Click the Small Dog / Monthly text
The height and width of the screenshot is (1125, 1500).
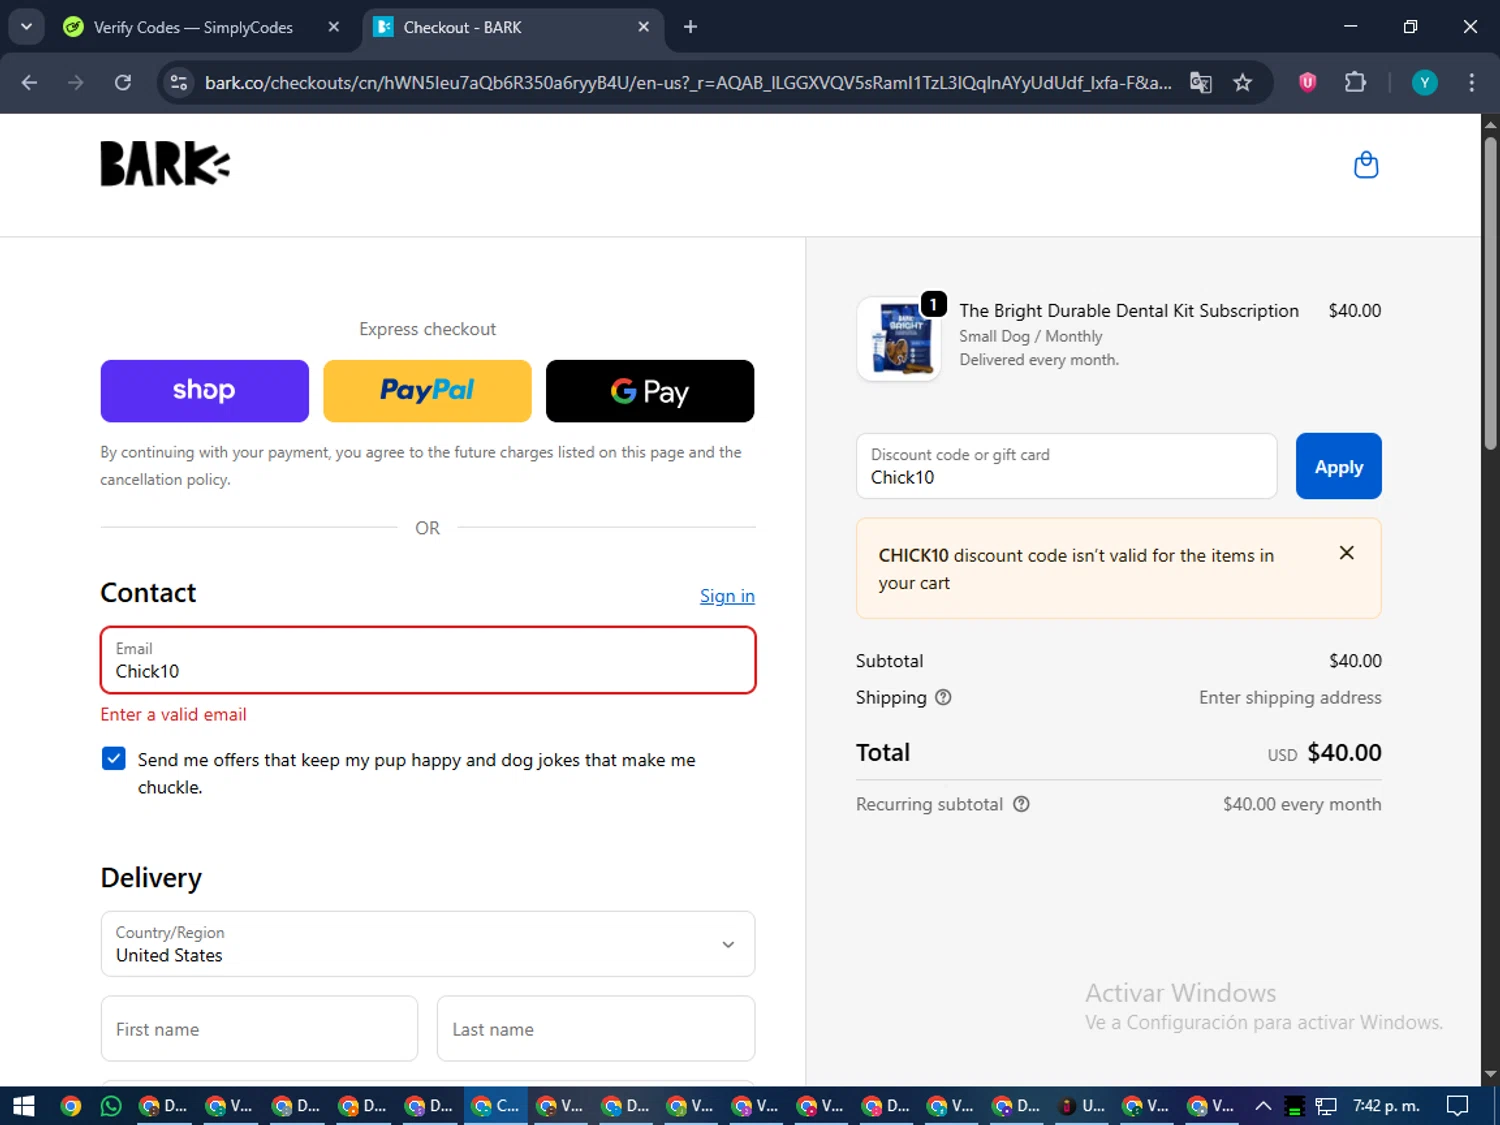pos(1031,336)
